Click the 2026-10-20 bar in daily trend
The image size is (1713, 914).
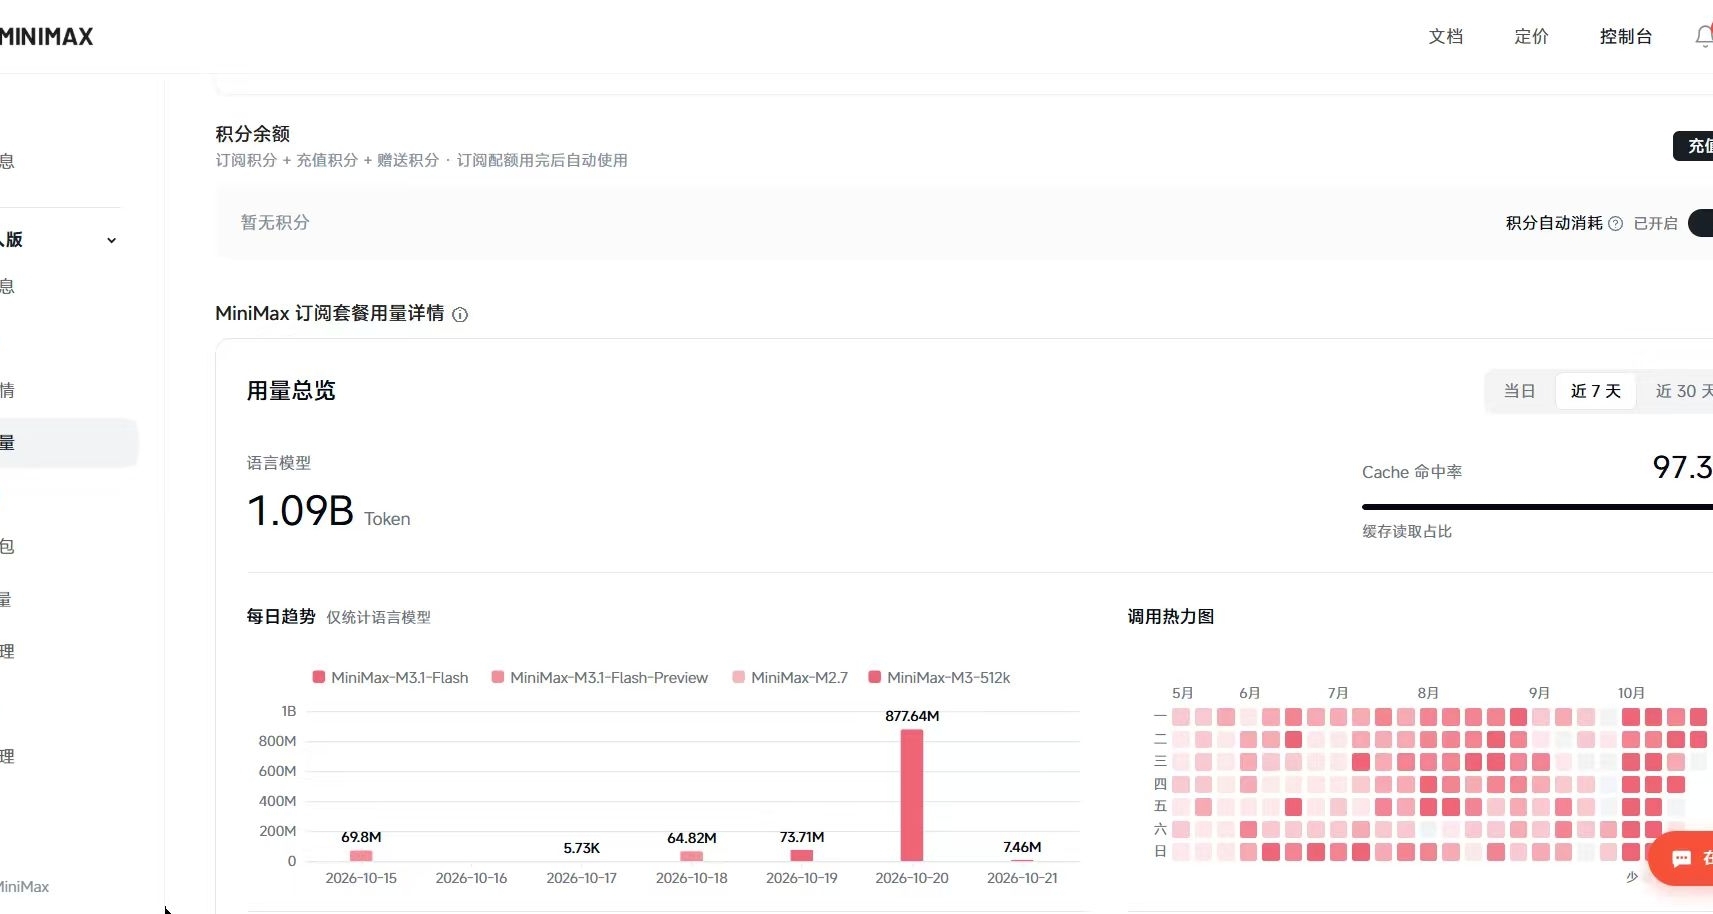click(912, 795)
